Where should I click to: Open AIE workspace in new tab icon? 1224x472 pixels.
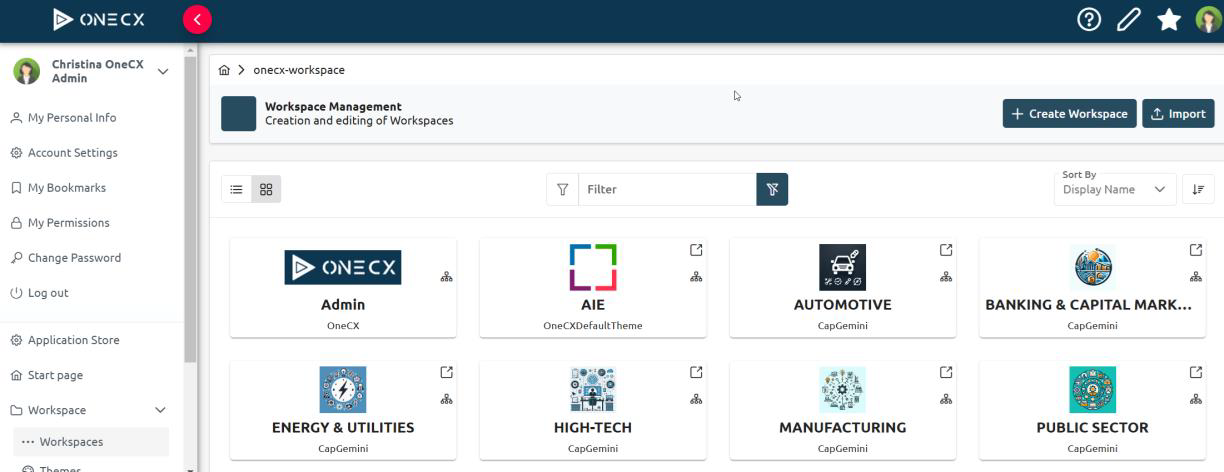(696, 250)
